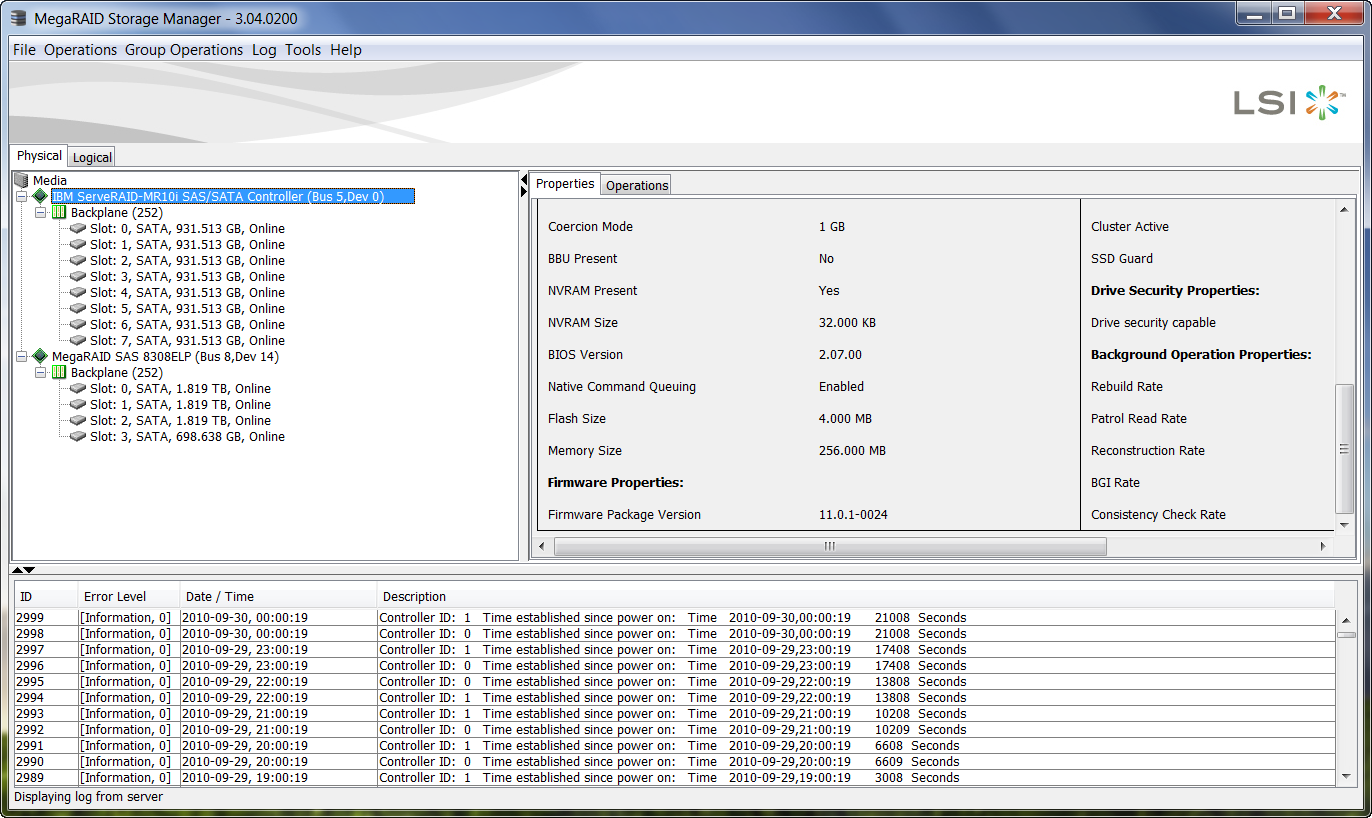Click the Date / Time column header
1372x818 pixels.
click(278, 597)
